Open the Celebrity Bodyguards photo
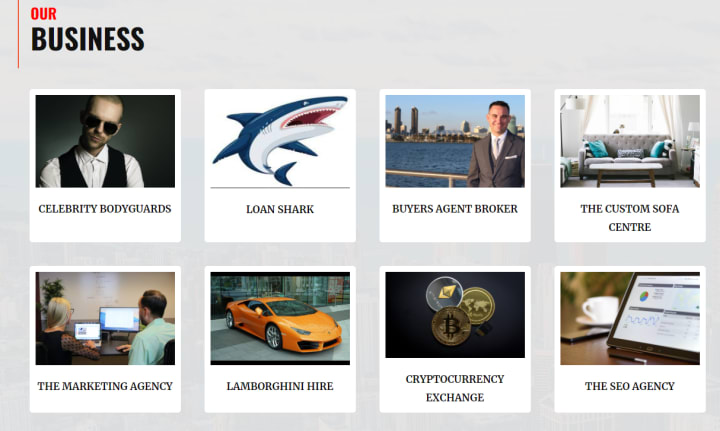The height and width of the screenshot is (431, 720). tap(105, 141)
